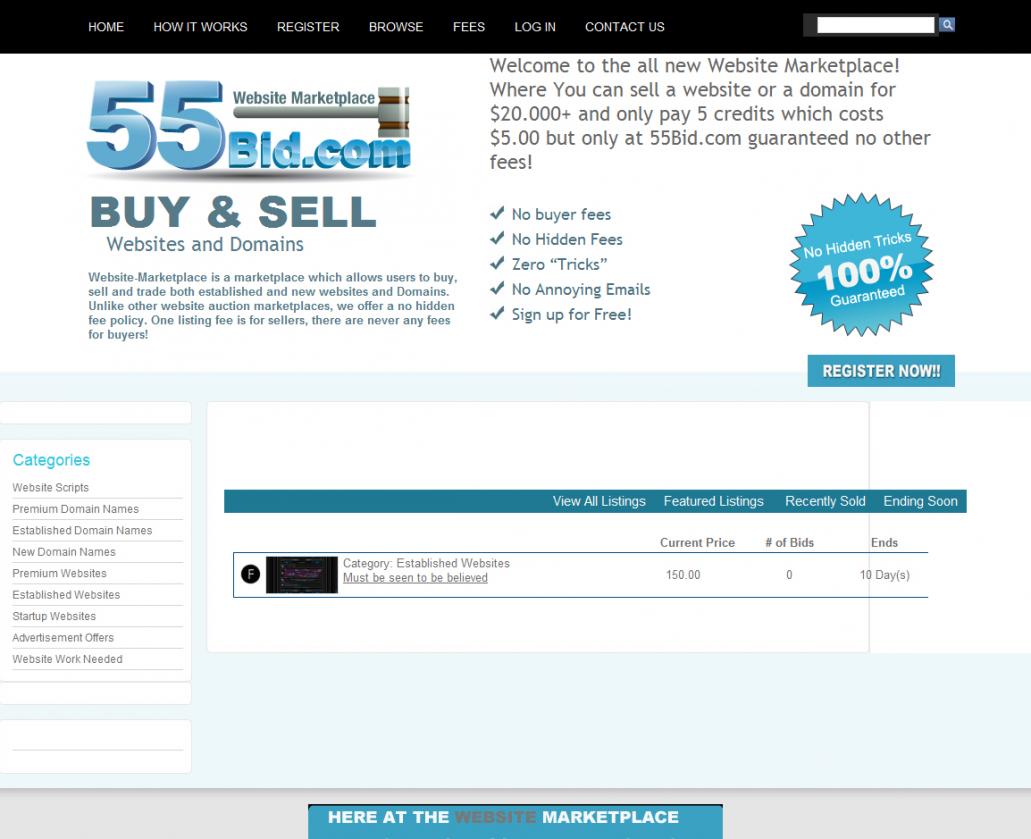Click the REGISTER NOW!! button
1031x839 pixels.
coord(881,371)
